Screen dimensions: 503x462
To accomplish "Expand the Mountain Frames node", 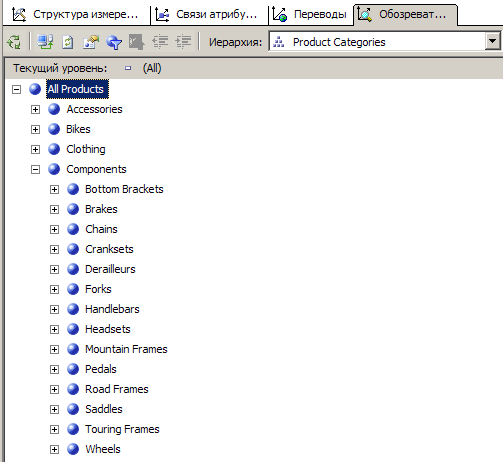I will (x=54, y=349).
